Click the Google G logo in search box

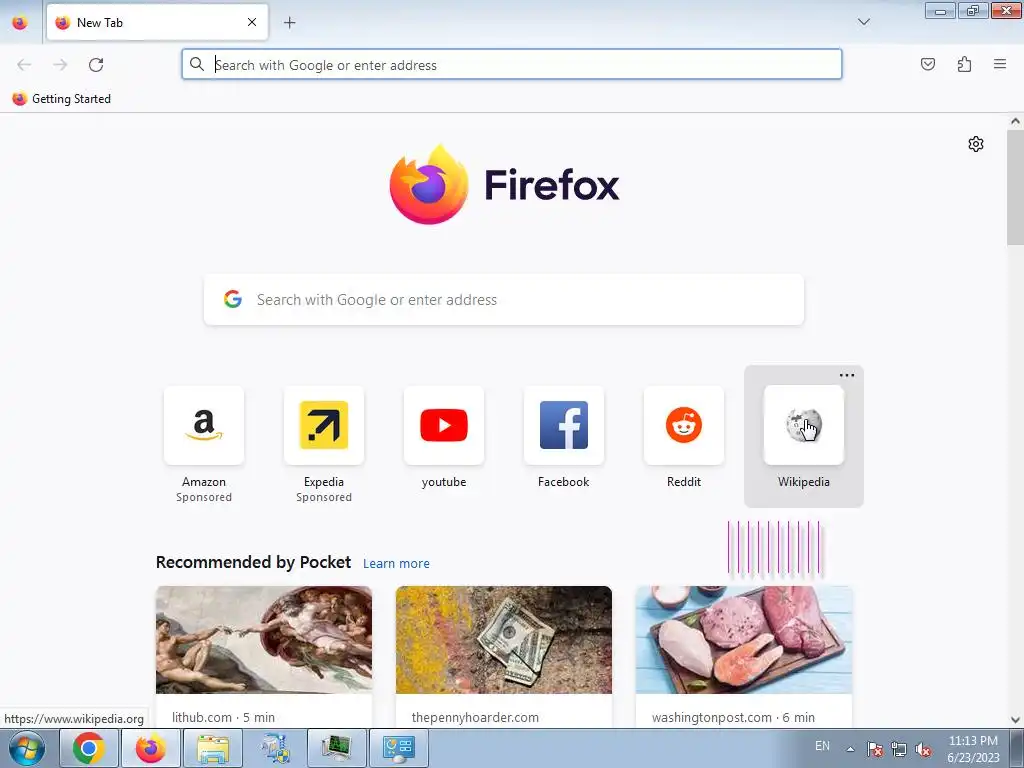pos(233,299)
